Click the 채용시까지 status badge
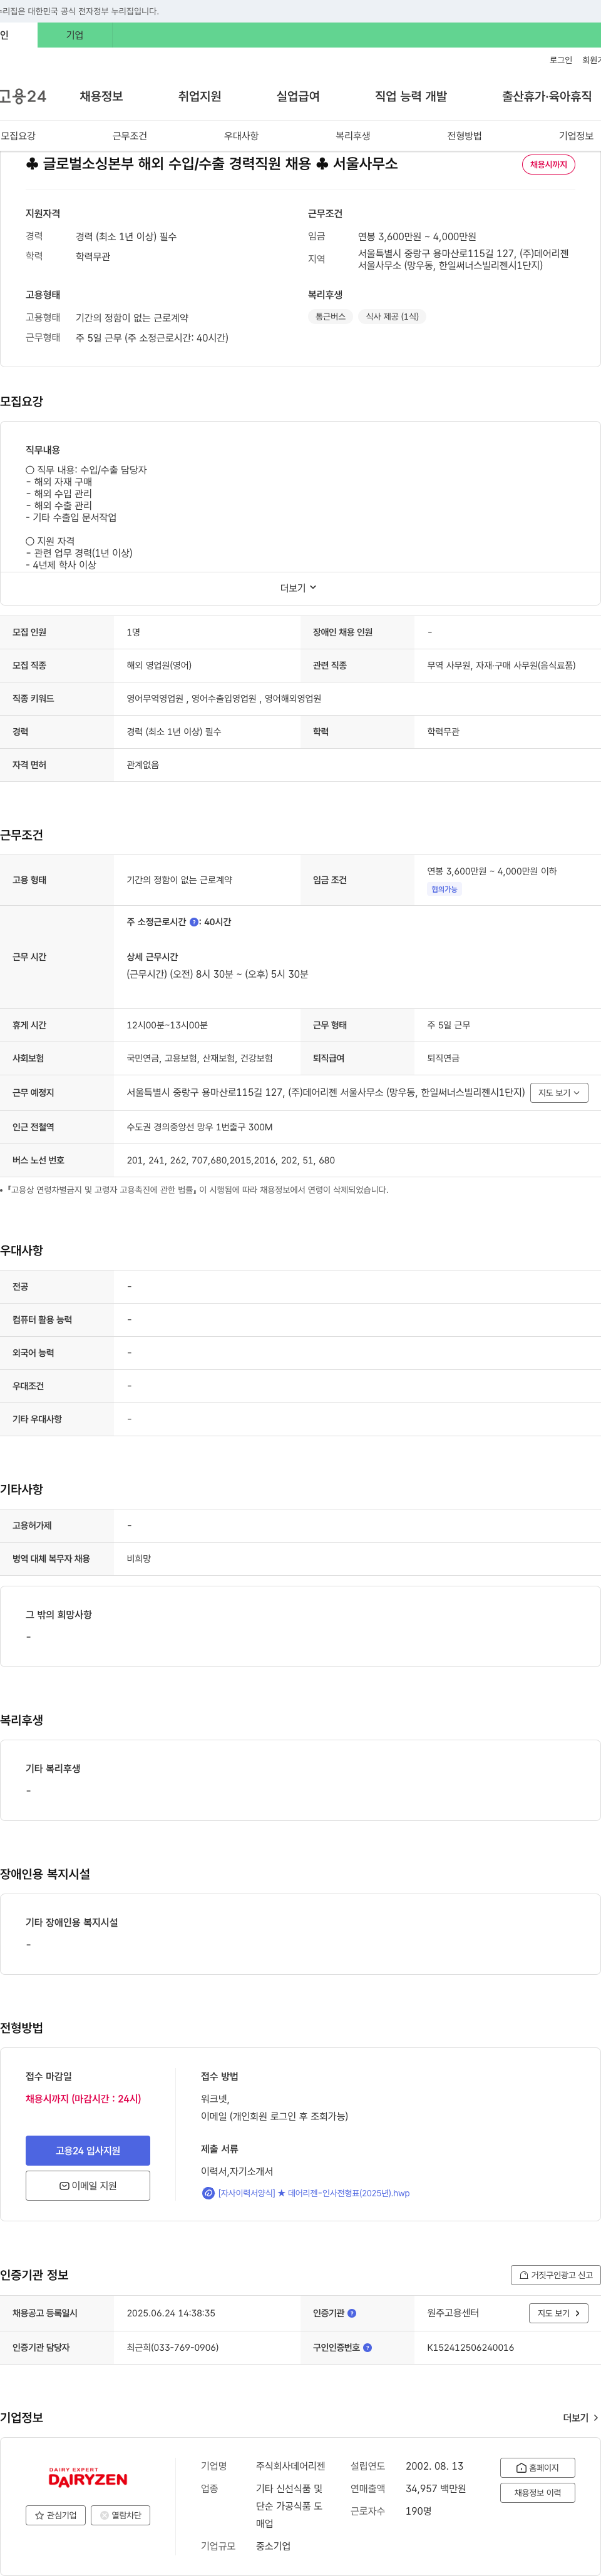The image size is (601, 2576). coord(548,164)
